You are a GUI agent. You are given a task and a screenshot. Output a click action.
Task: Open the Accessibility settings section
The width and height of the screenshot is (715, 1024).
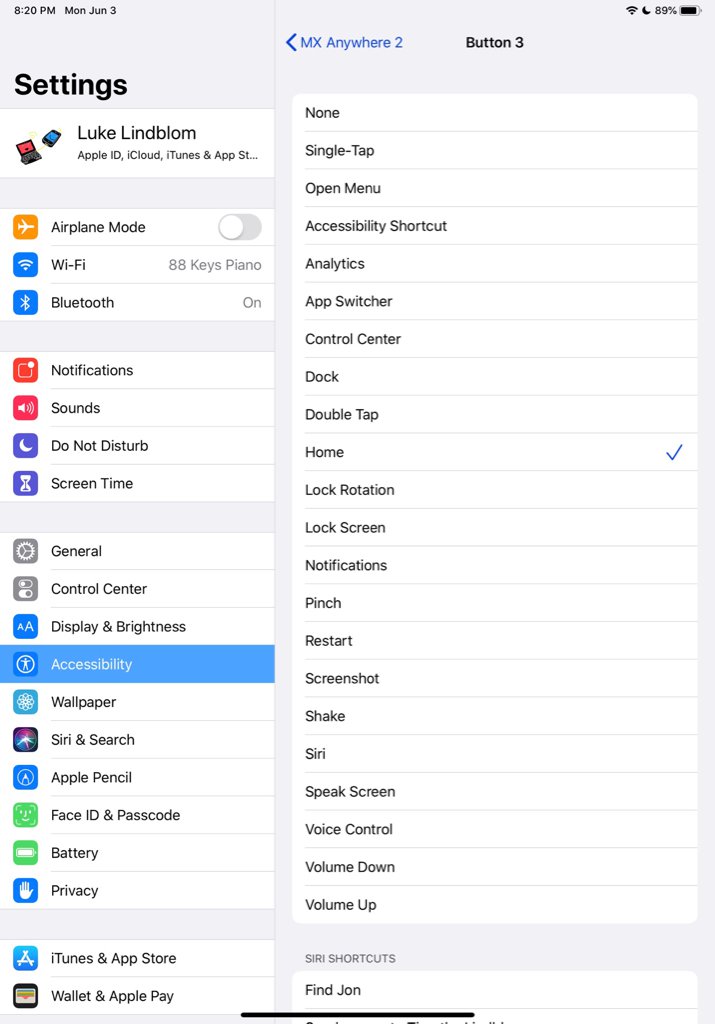(x=137, y=664)
